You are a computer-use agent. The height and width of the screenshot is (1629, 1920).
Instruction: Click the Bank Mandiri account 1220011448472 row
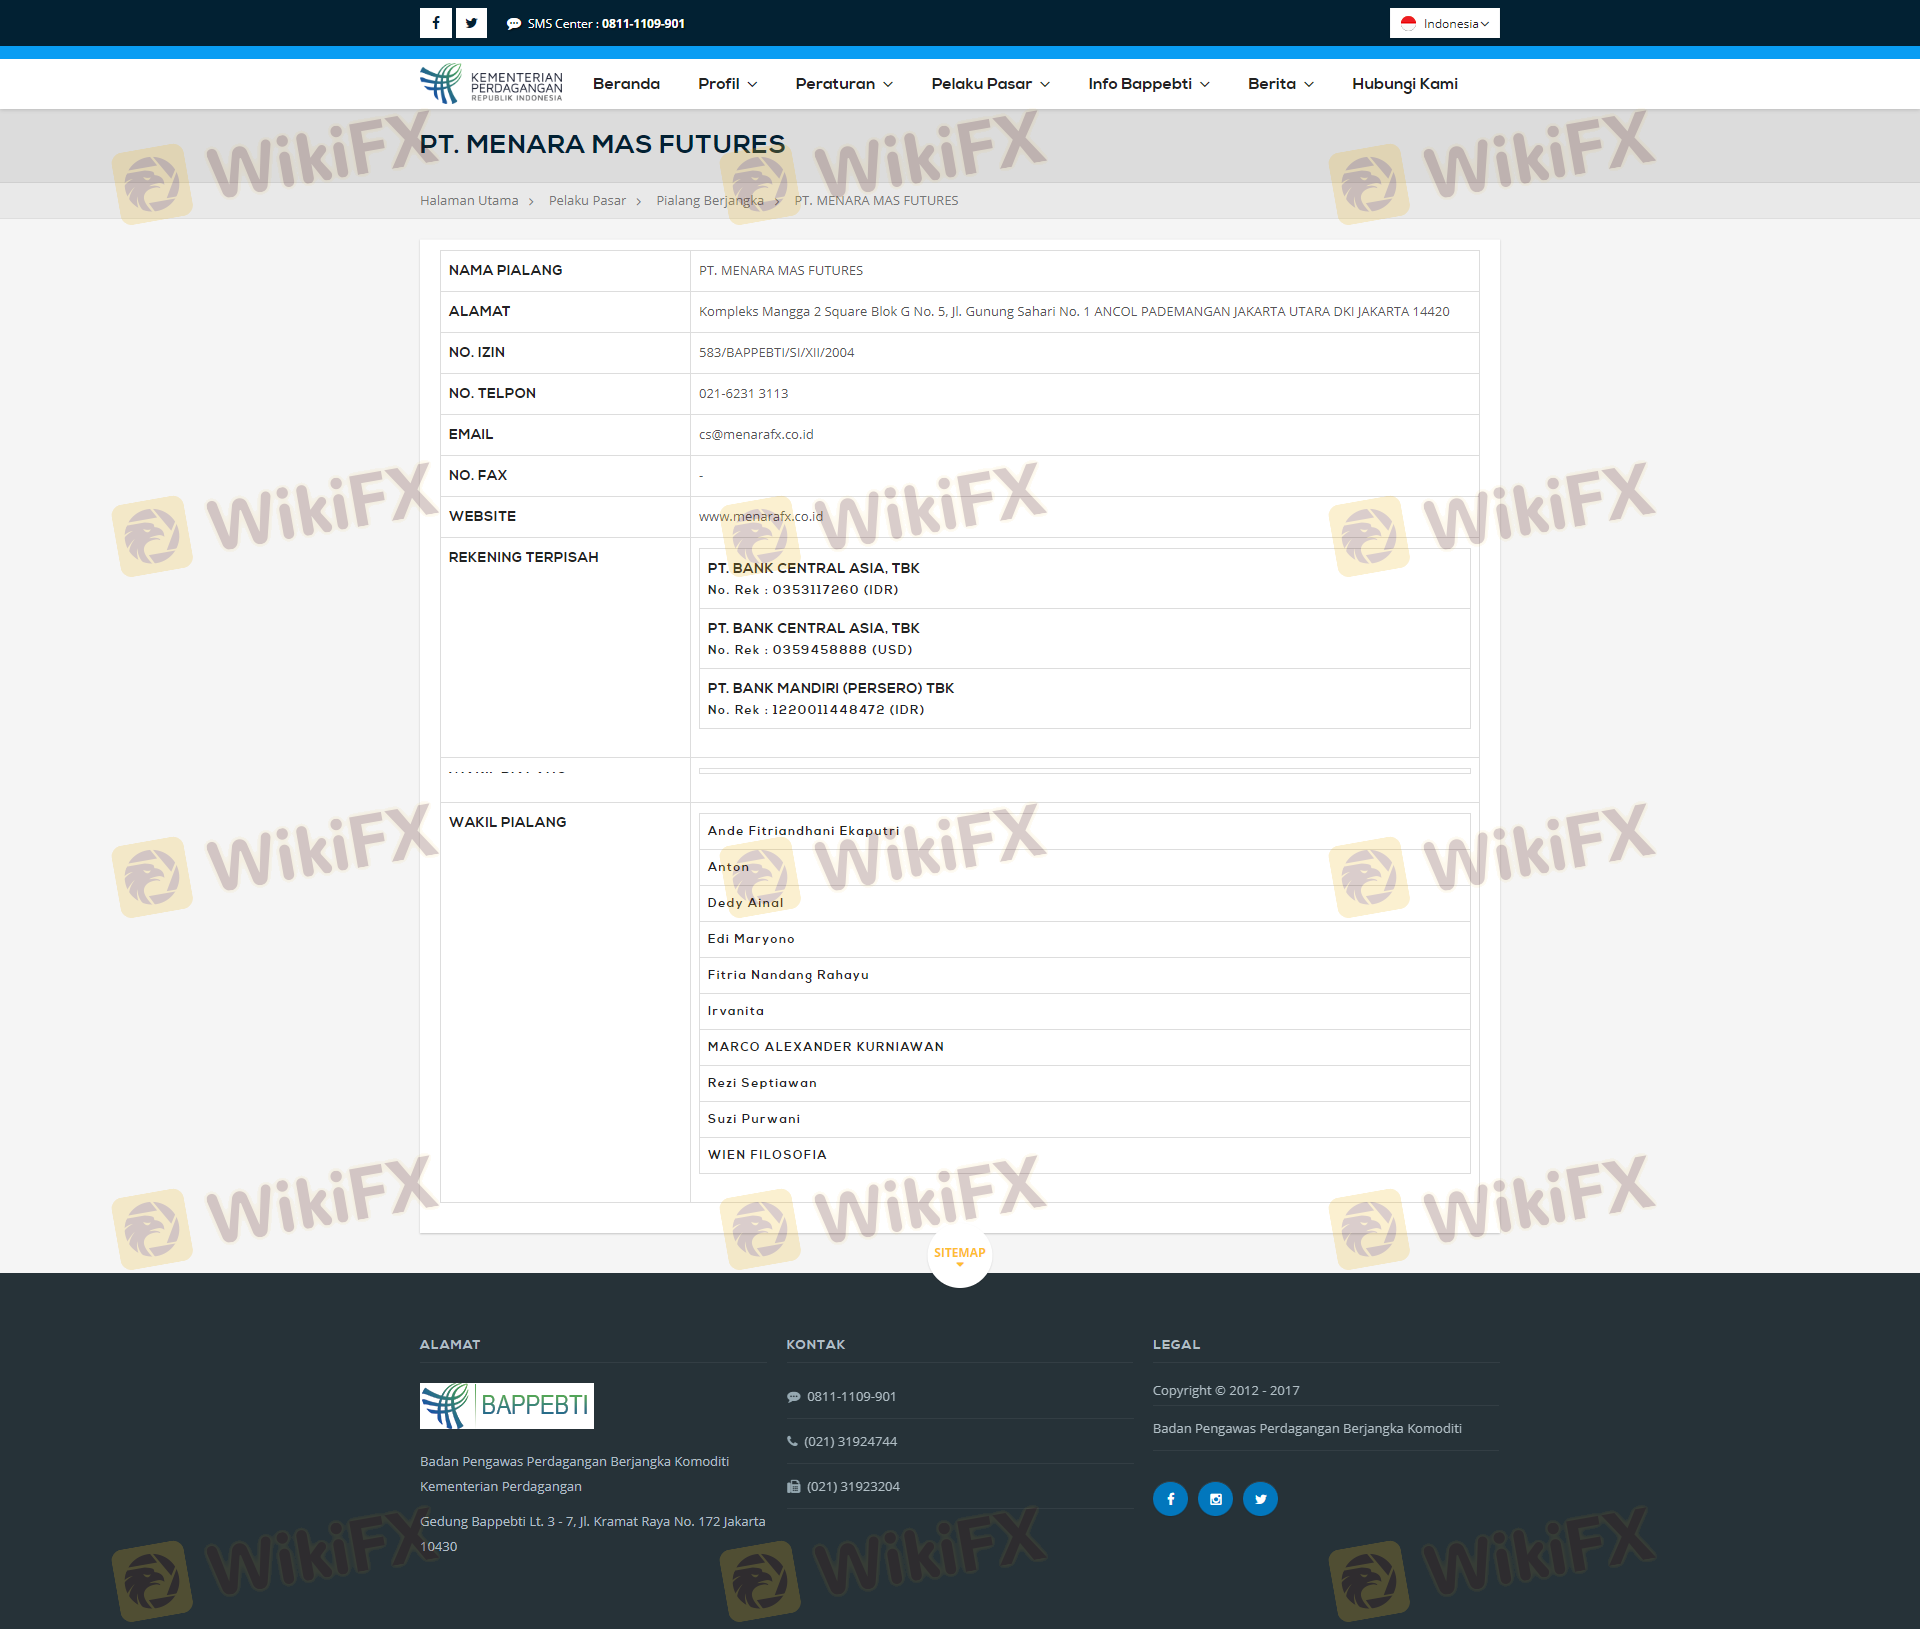coord(1084,699)
